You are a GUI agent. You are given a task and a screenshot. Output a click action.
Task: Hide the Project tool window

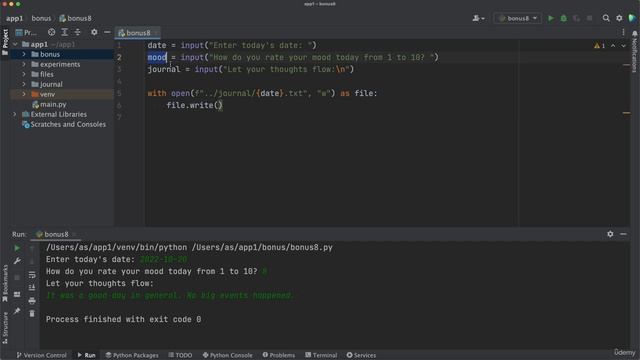pos(107,32)
